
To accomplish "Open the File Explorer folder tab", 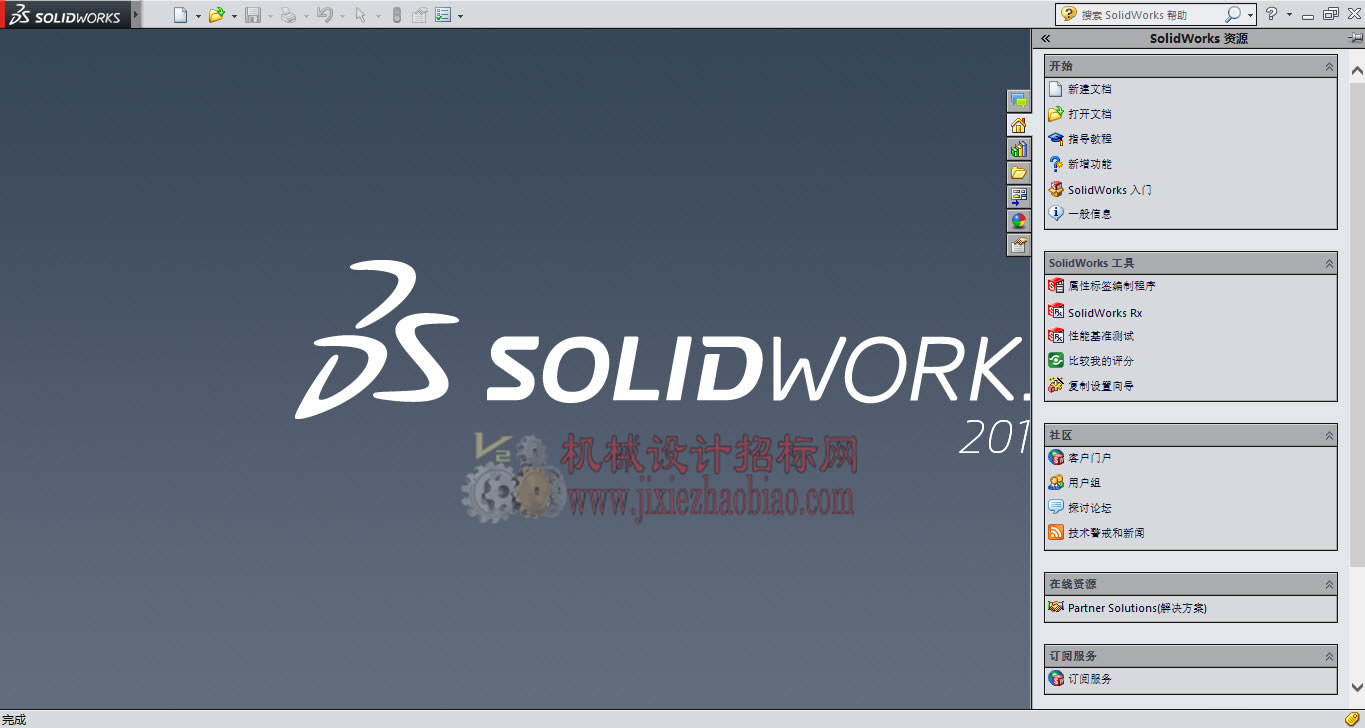I will click(x=1019, y=173).
